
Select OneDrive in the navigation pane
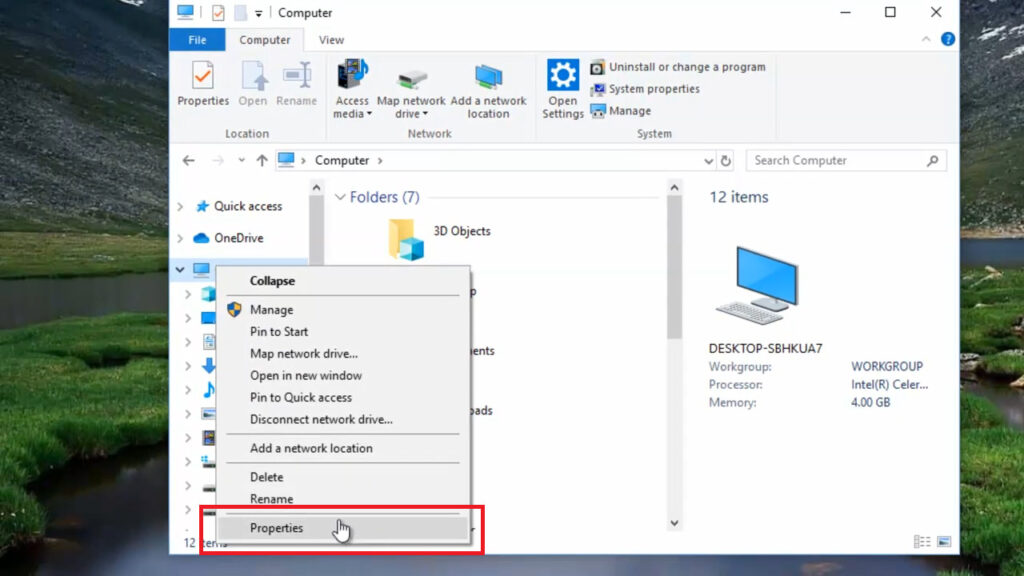click(238, 238)
